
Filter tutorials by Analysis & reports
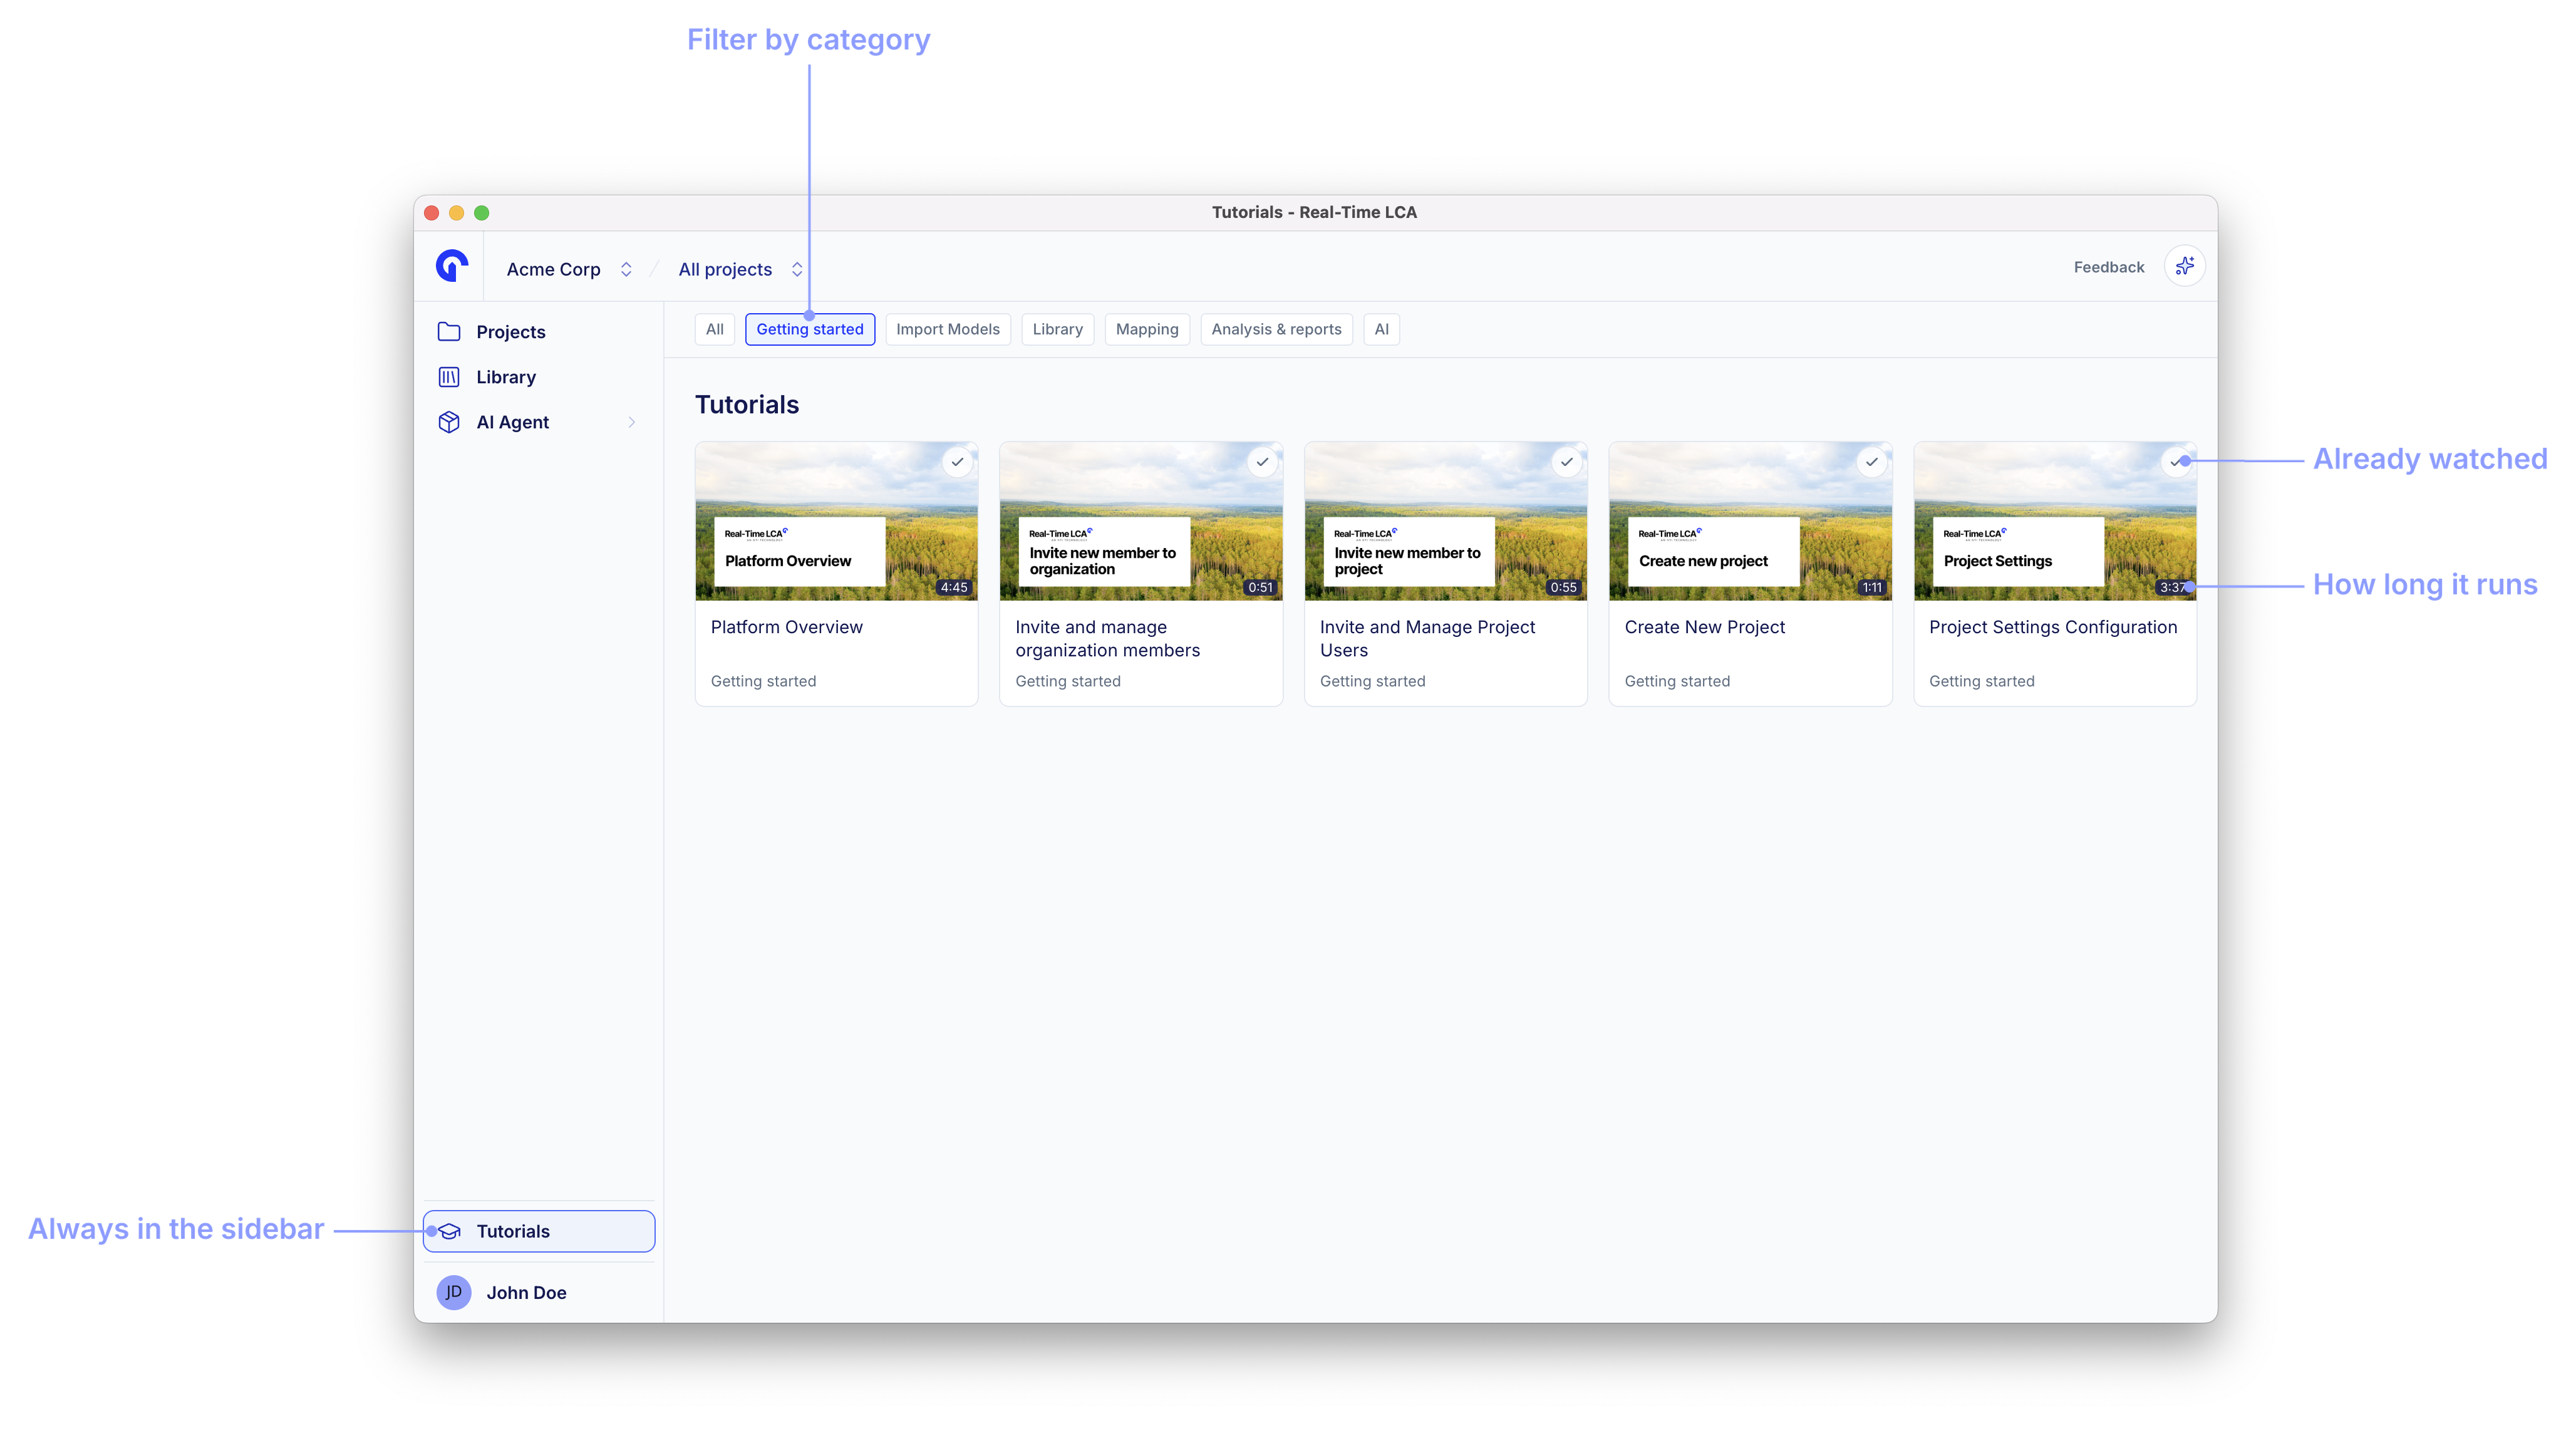1276,329
